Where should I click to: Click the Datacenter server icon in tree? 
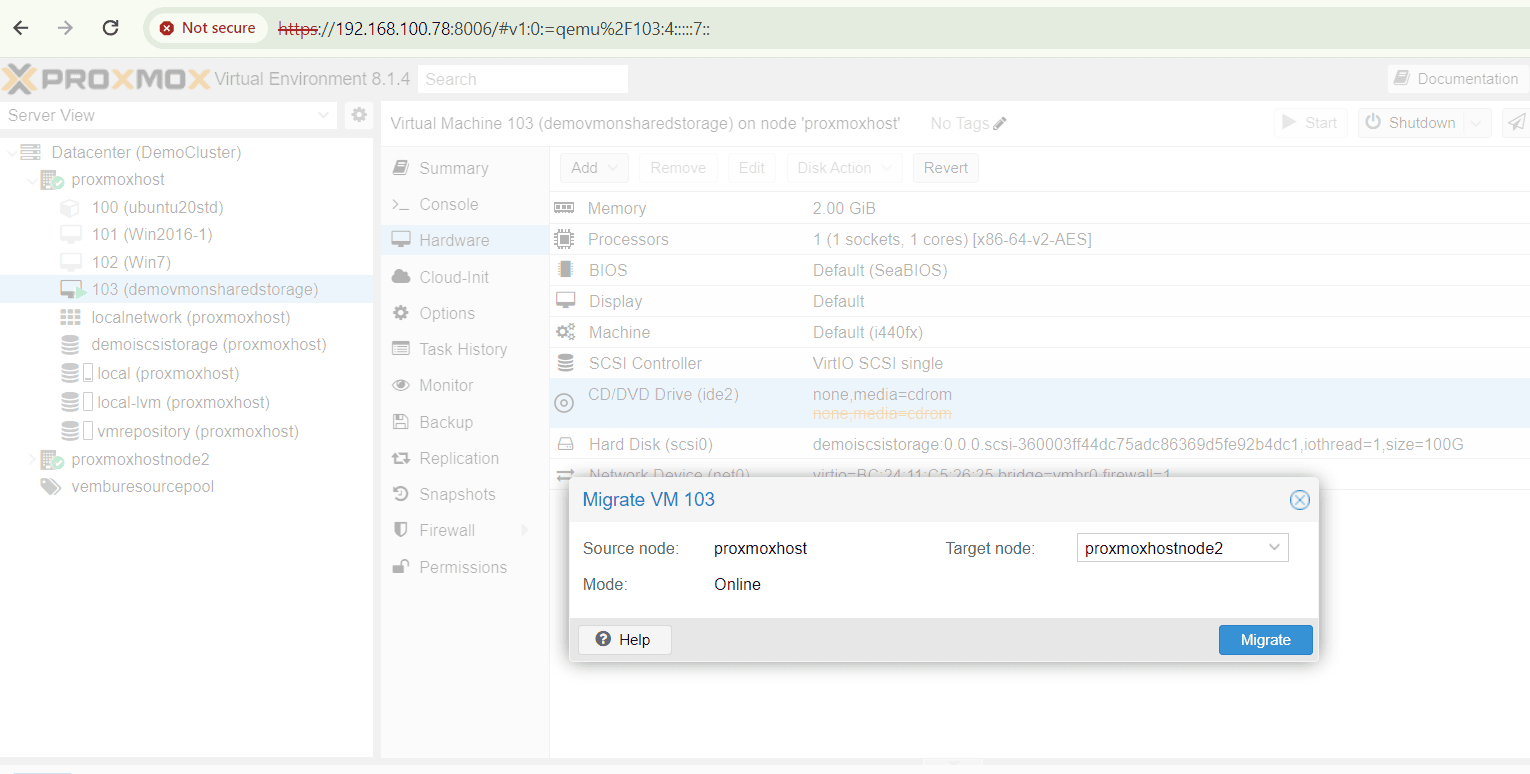pos(31,152)
